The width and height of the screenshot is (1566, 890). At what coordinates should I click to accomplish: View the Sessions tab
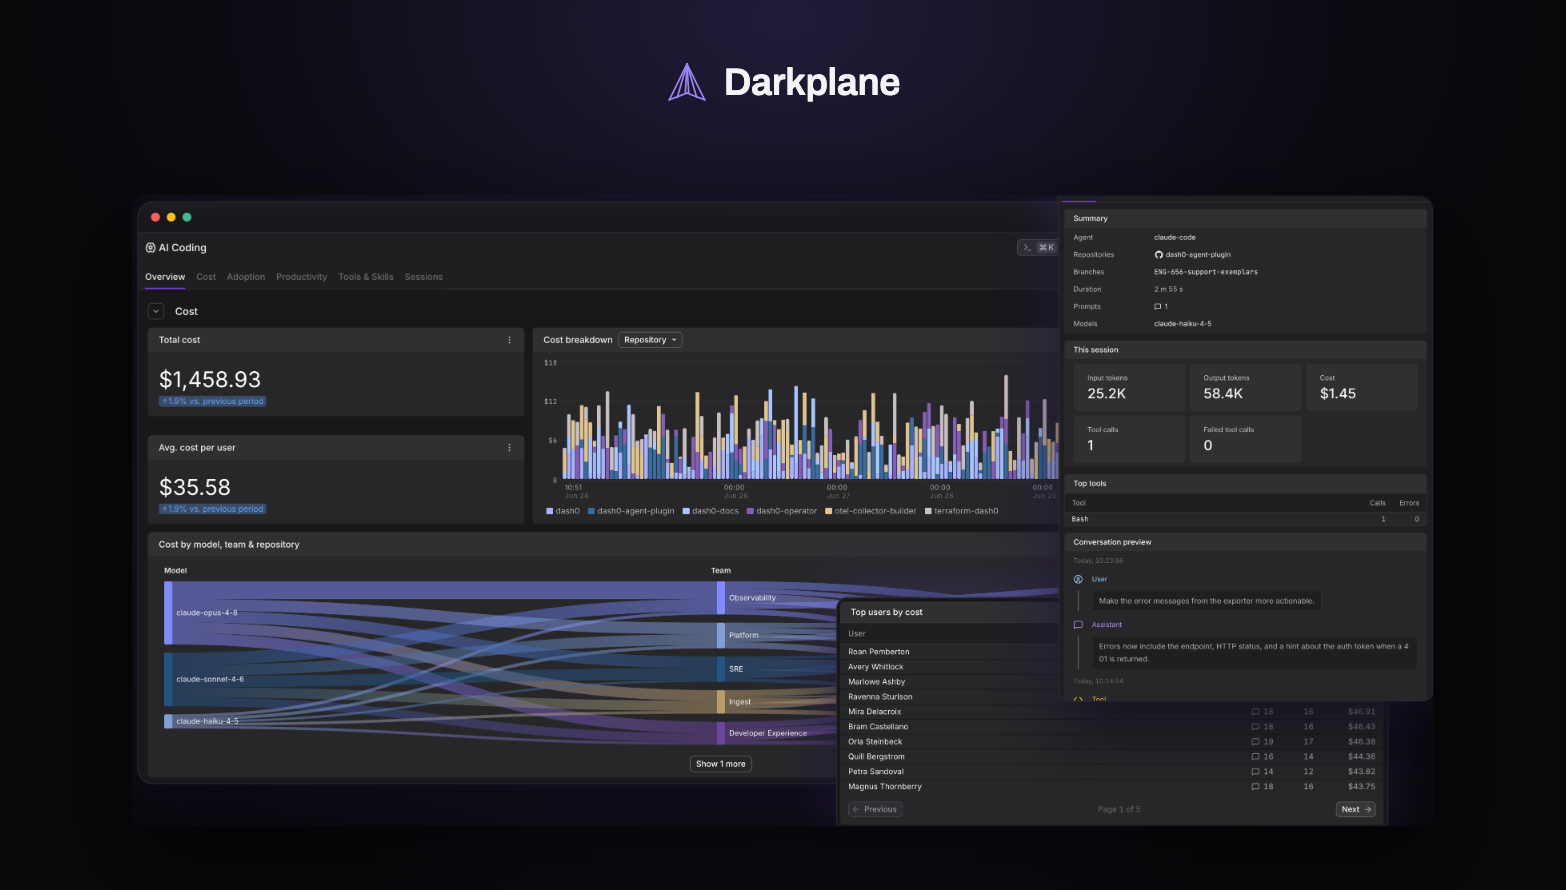click(x=424, y=277)
